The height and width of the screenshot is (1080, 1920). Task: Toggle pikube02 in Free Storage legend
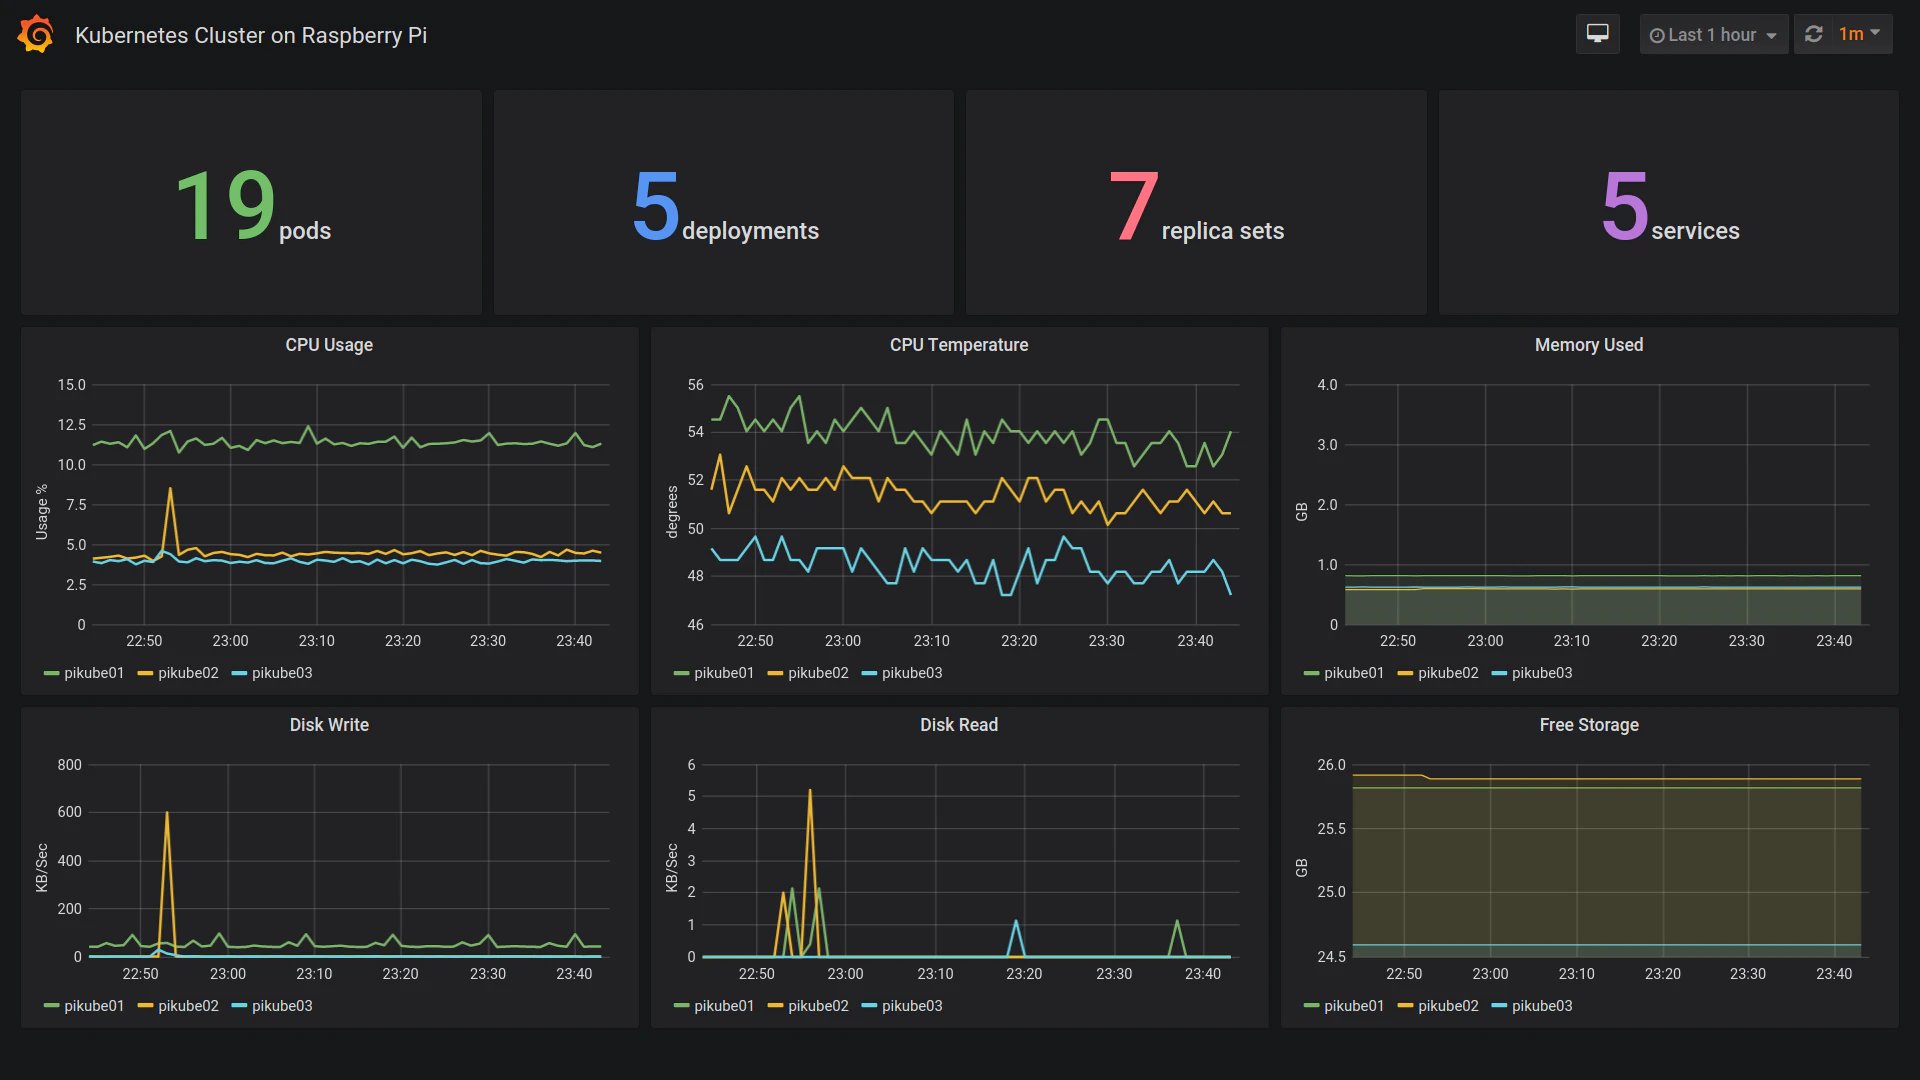pyautogui.click(x=1438, y=1006)
